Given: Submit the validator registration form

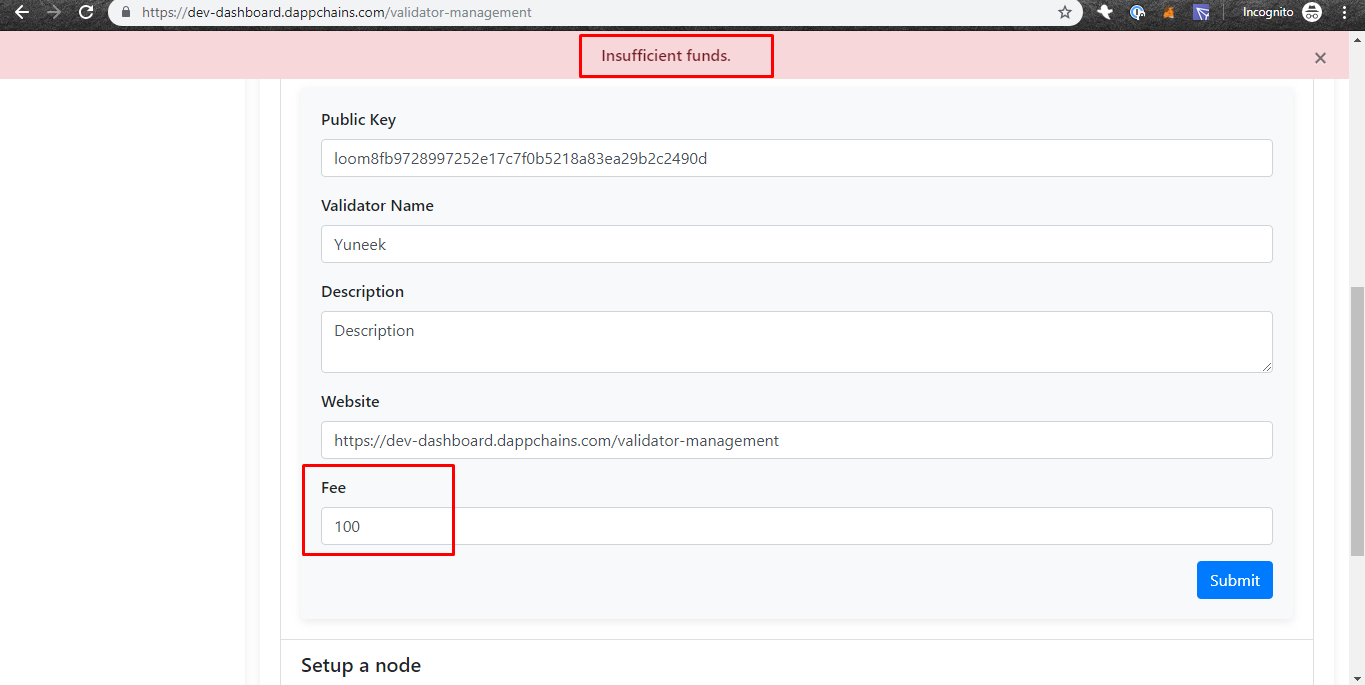Looking at the screenshot, I should (1234, 580).
